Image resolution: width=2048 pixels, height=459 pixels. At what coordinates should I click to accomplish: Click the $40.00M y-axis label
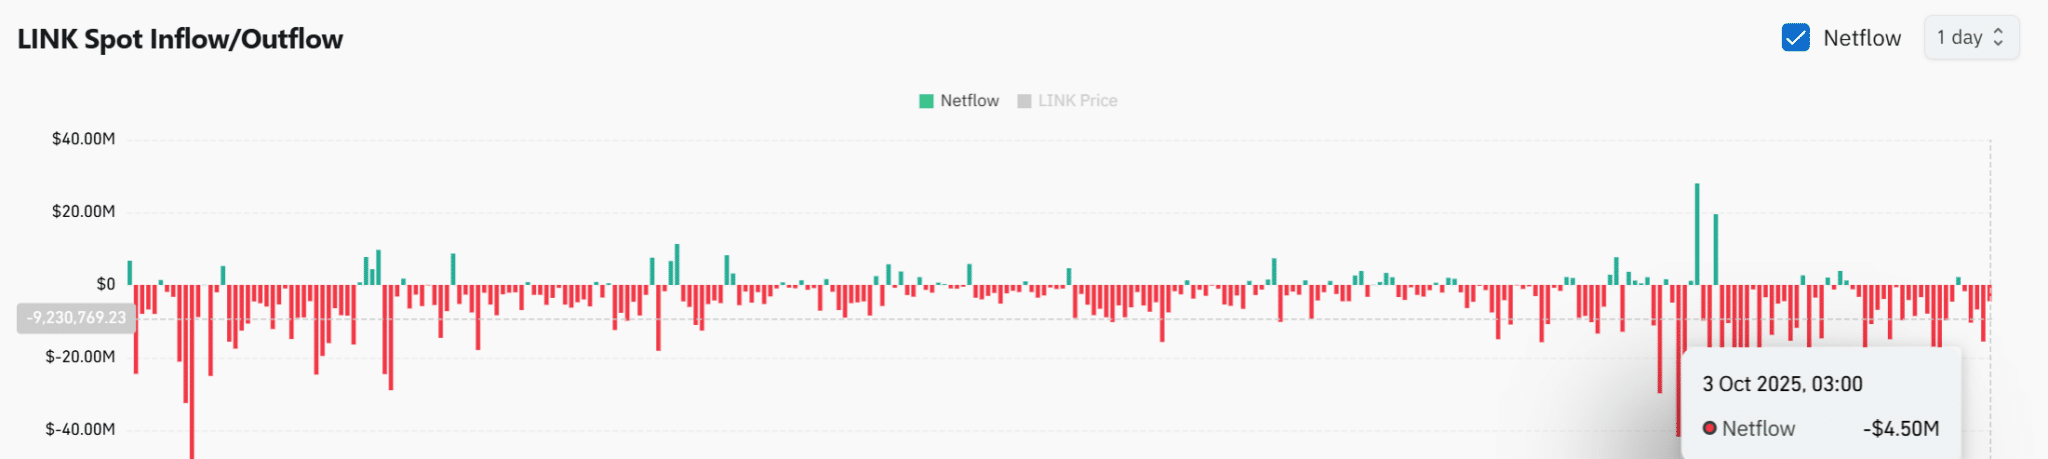pyautogui.click(x=83, y=139)
